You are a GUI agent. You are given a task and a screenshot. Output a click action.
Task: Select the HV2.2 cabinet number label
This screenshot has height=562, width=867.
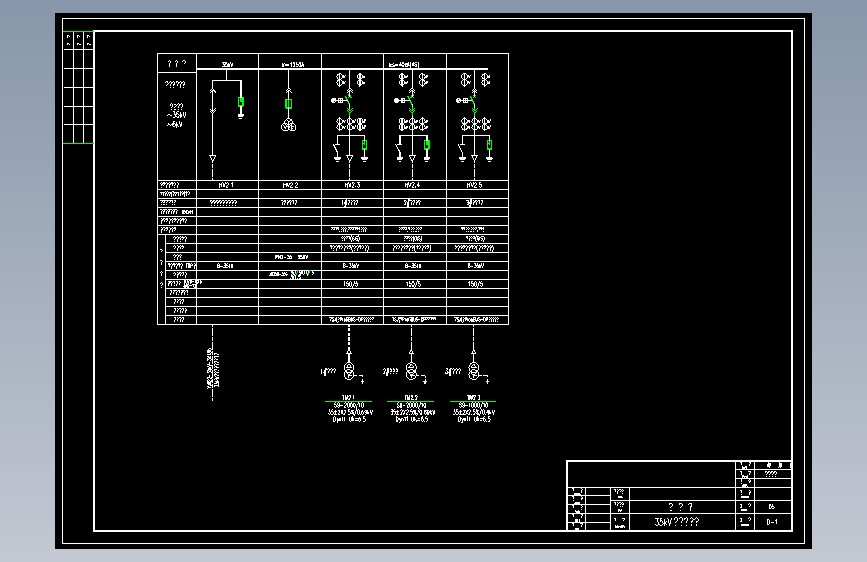point(290,185)
